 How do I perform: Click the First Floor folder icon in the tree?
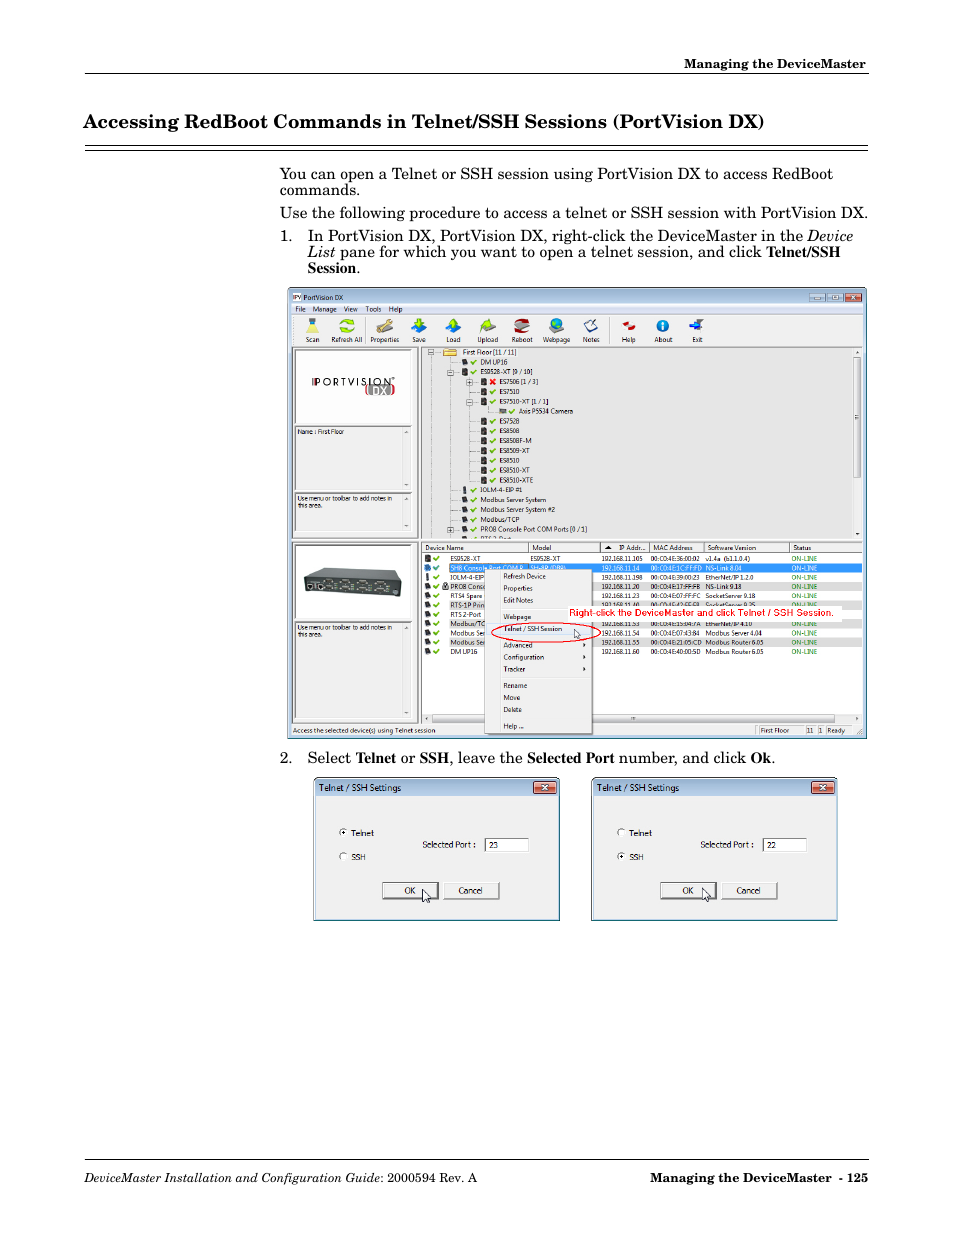pyautogui.click(x=450, y=352)
